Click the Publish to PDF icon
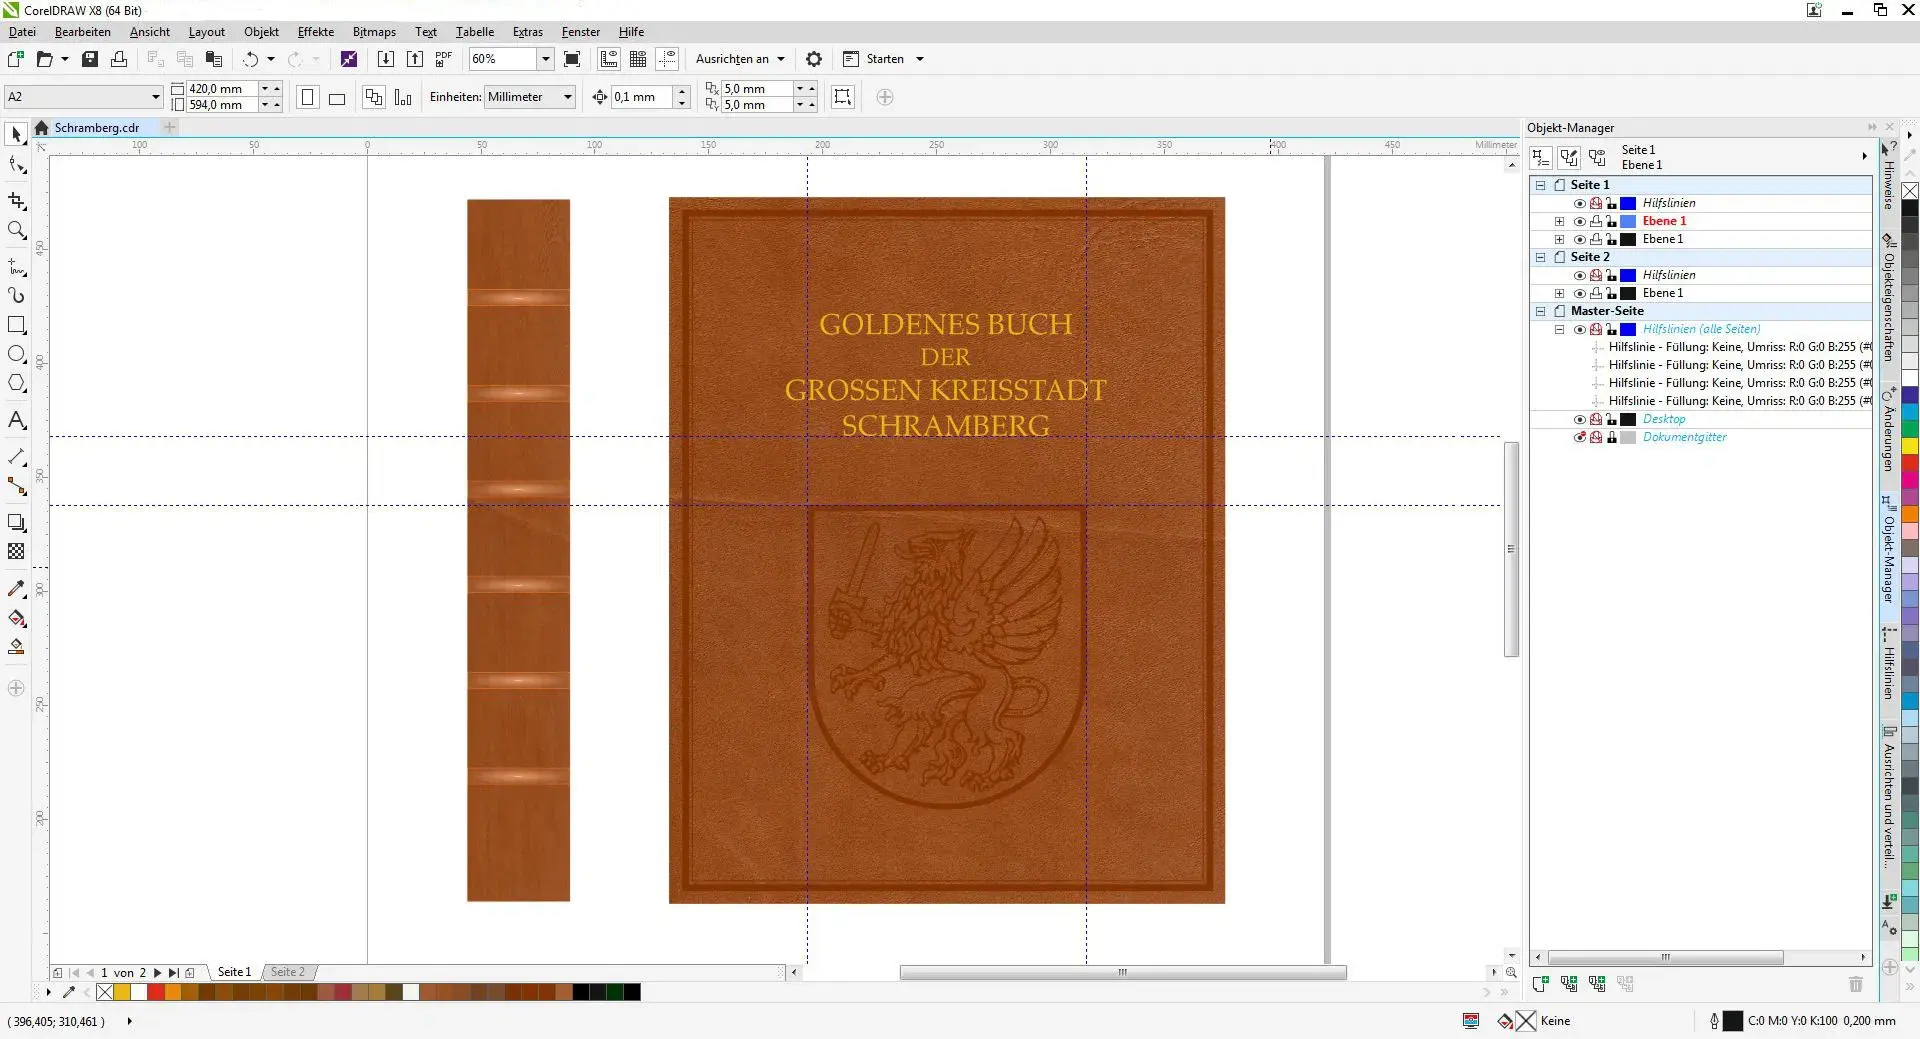1920x1039 pixels. point(444,59)
